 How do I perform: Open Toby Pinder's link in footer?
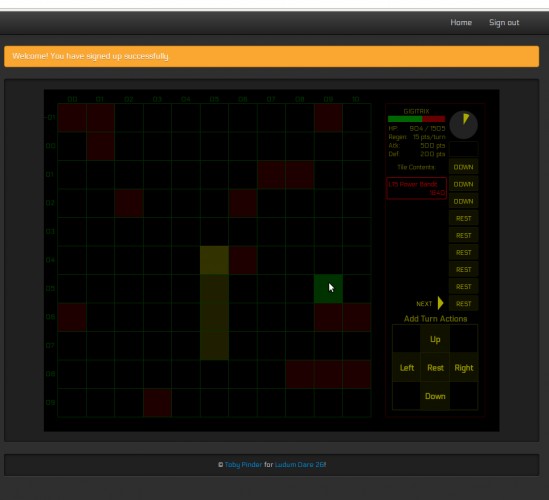(x=243, y=465)
